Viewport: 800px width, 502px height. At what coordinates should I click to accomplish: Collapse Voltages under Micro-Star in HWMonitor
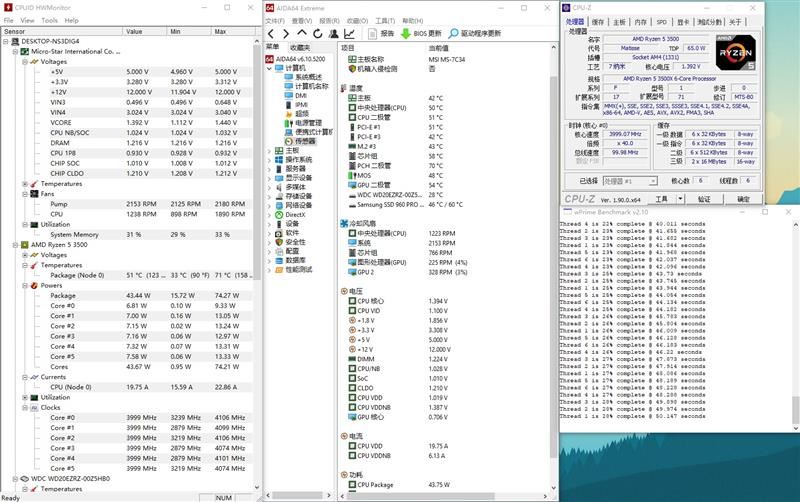[x=24, y=62]
